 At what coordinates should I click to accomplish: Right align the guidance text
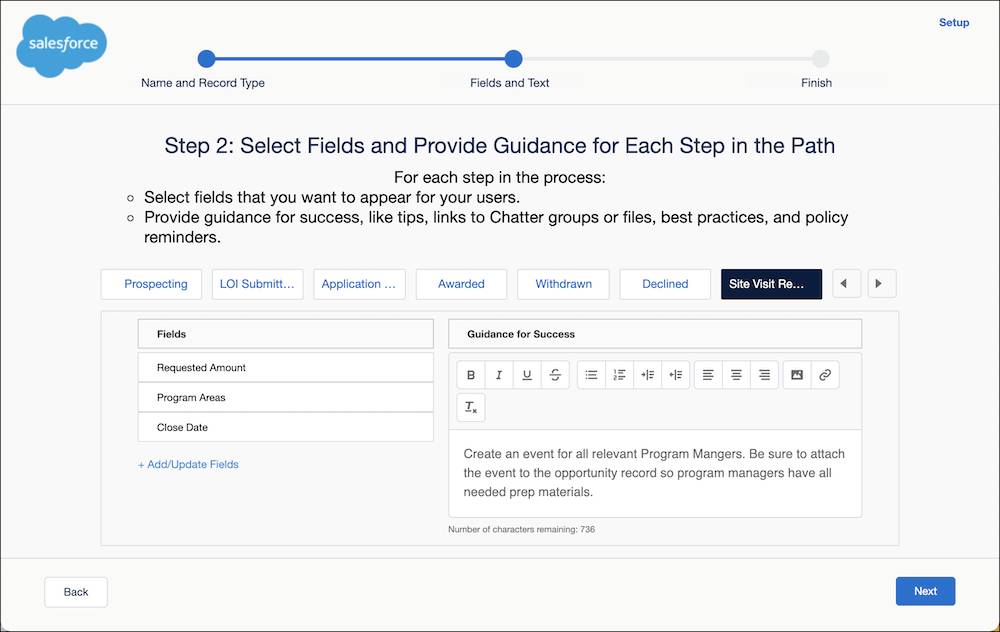(x=764, y=374)
